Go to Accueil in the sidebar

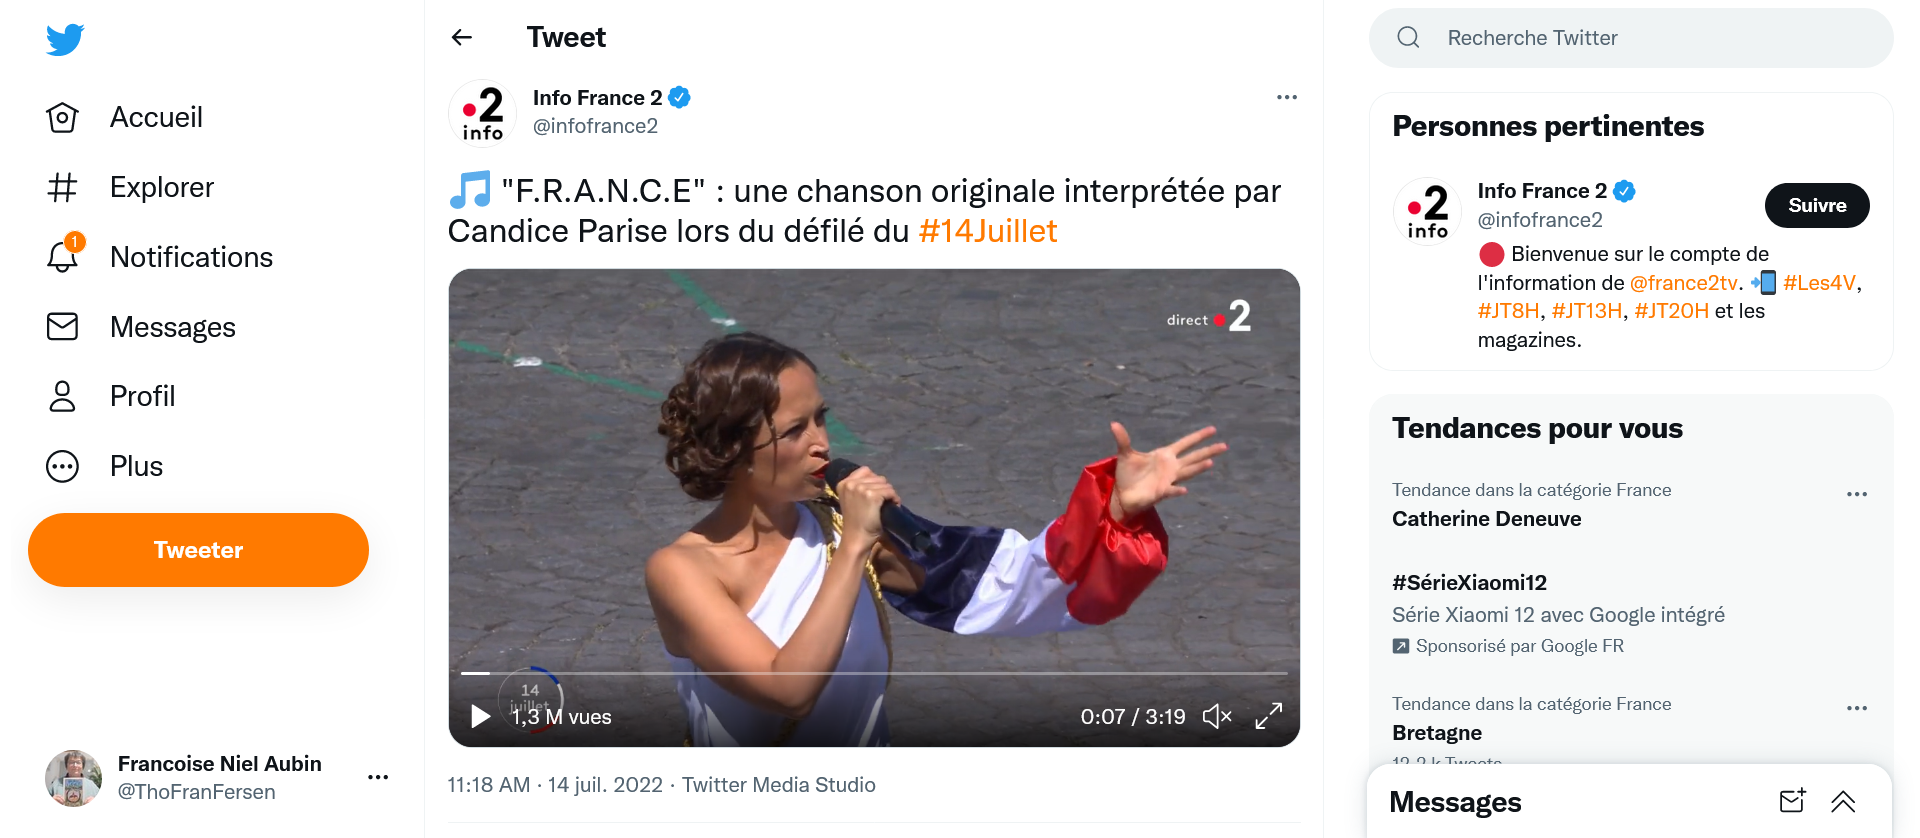[156, 117]
